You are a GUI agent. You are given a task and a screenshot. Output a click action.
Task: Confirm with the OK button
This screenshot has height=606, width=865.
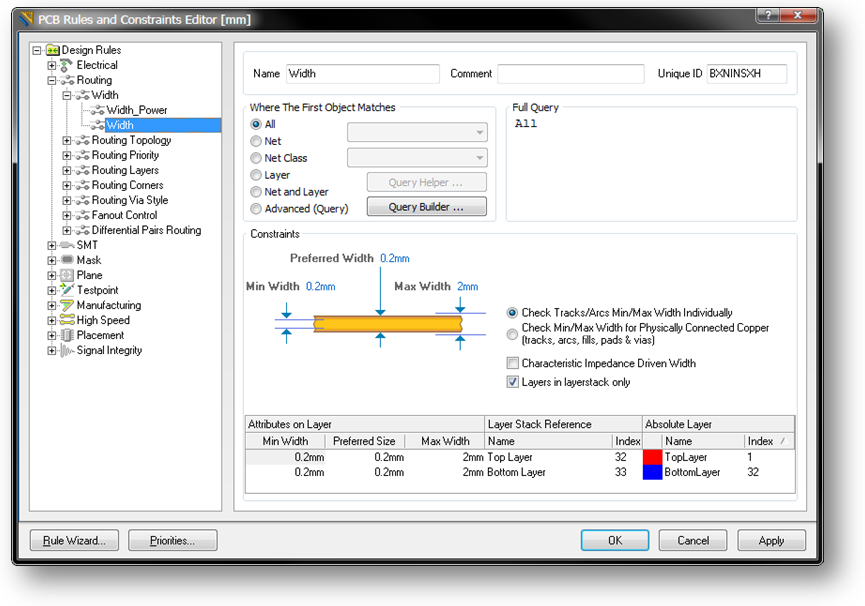[615, 540]
